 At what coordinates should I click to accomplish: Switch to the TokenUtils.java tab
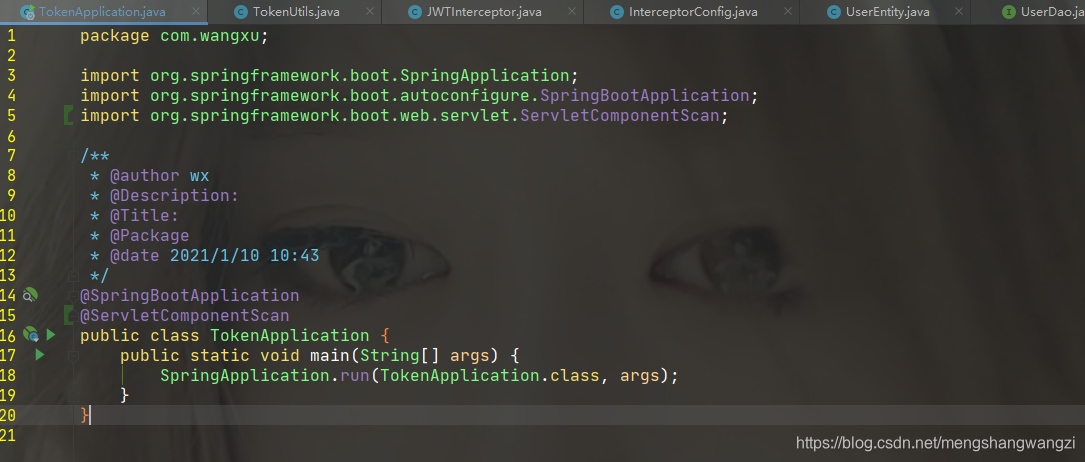click(x=295, y=12)
